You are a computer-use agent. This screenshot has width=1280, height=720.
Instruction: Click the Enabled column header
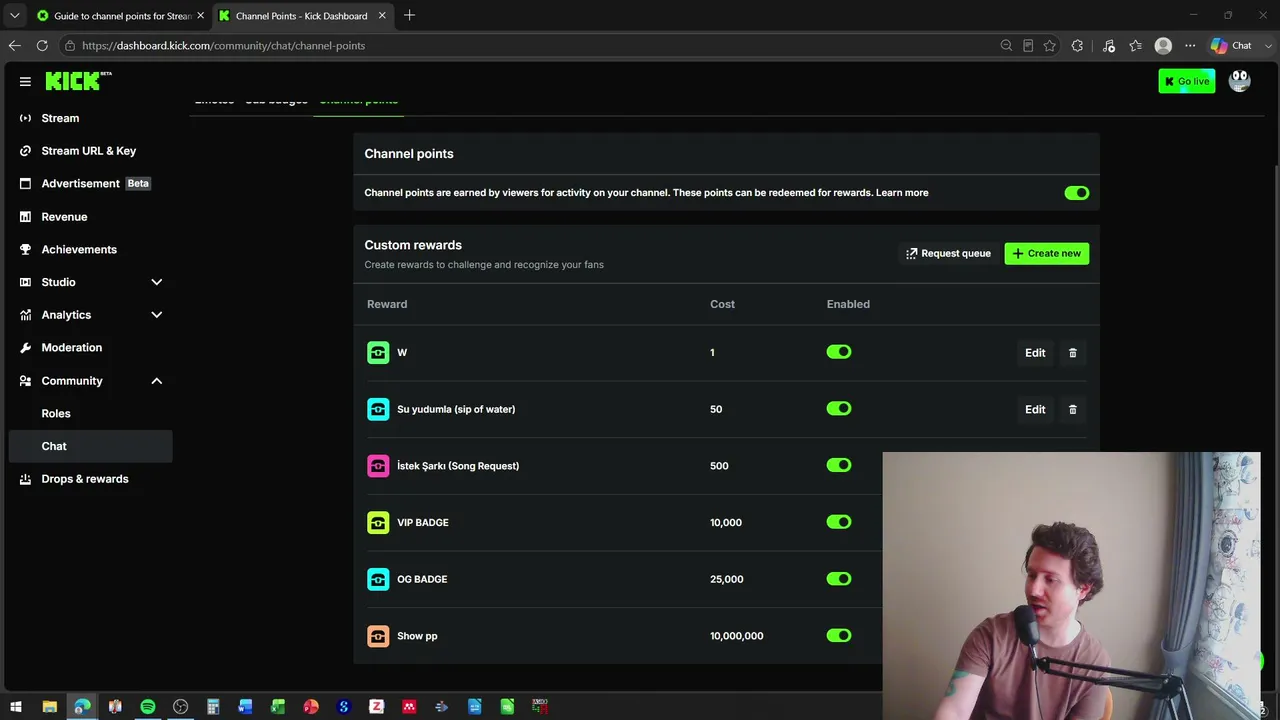pyautogui.click(x=848, y=304)
